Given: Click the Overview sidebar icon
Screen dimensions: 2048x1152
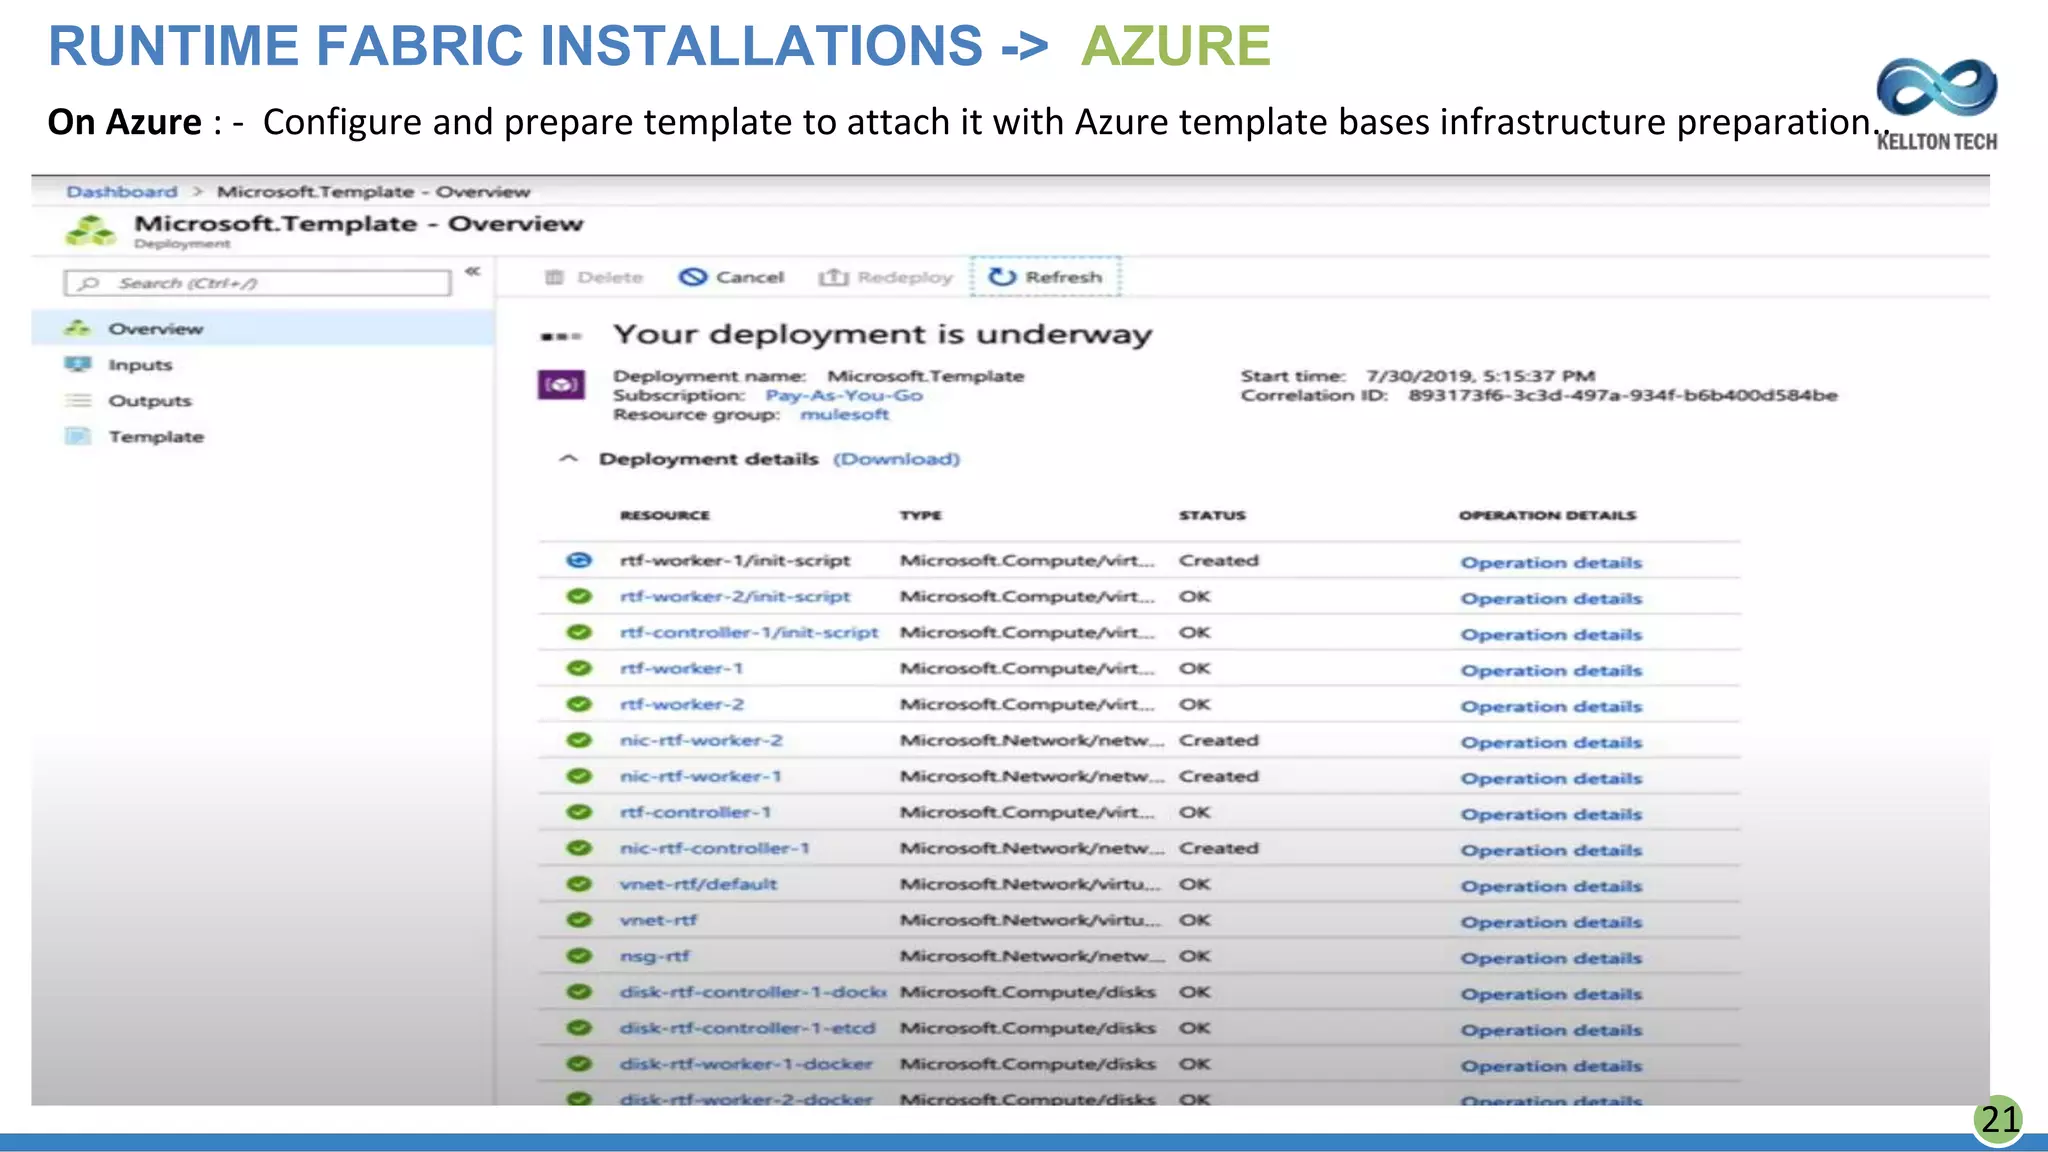Looking at the screenshot, I should [78, 328].
